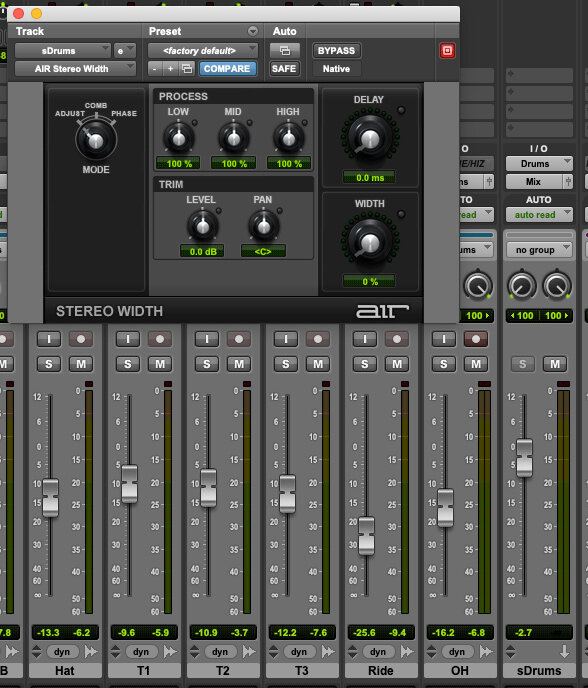Click the Mix output plus icon
The height and width of the screenshot is (688, 588).
(x=568, y=182)
